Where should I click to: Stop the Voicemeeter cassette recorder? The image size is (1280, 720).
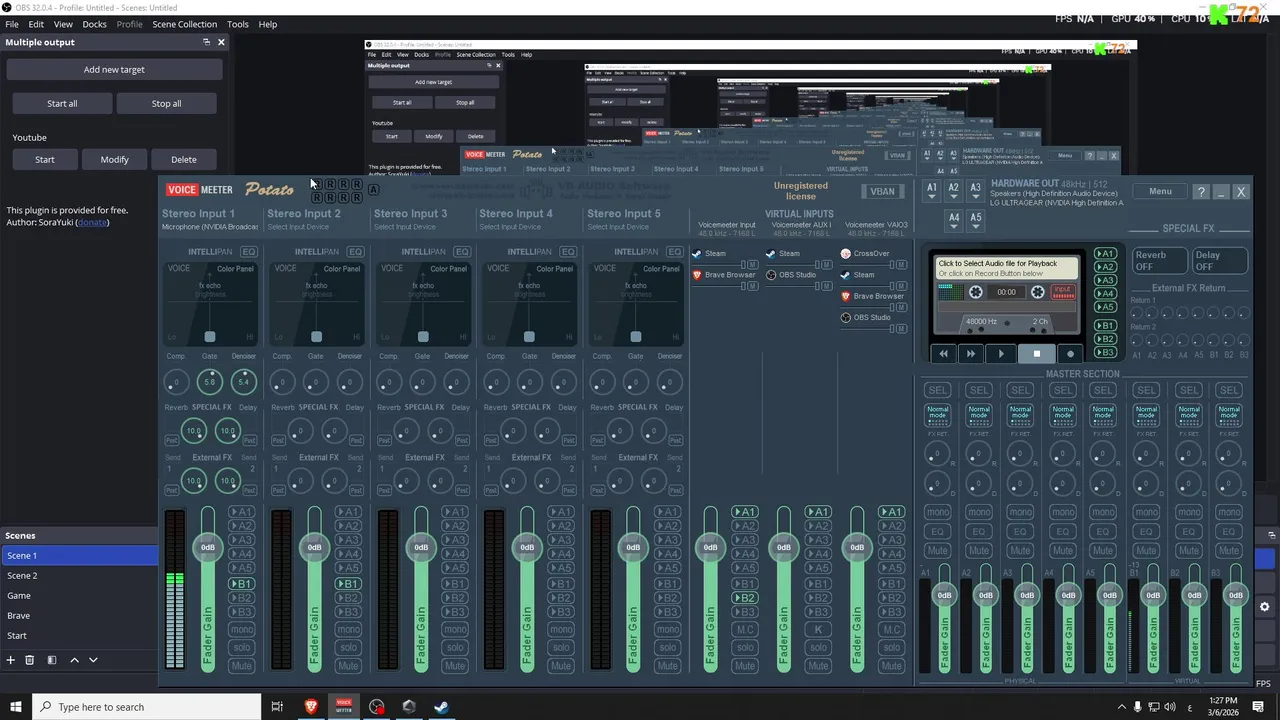tap(1036, 354)
